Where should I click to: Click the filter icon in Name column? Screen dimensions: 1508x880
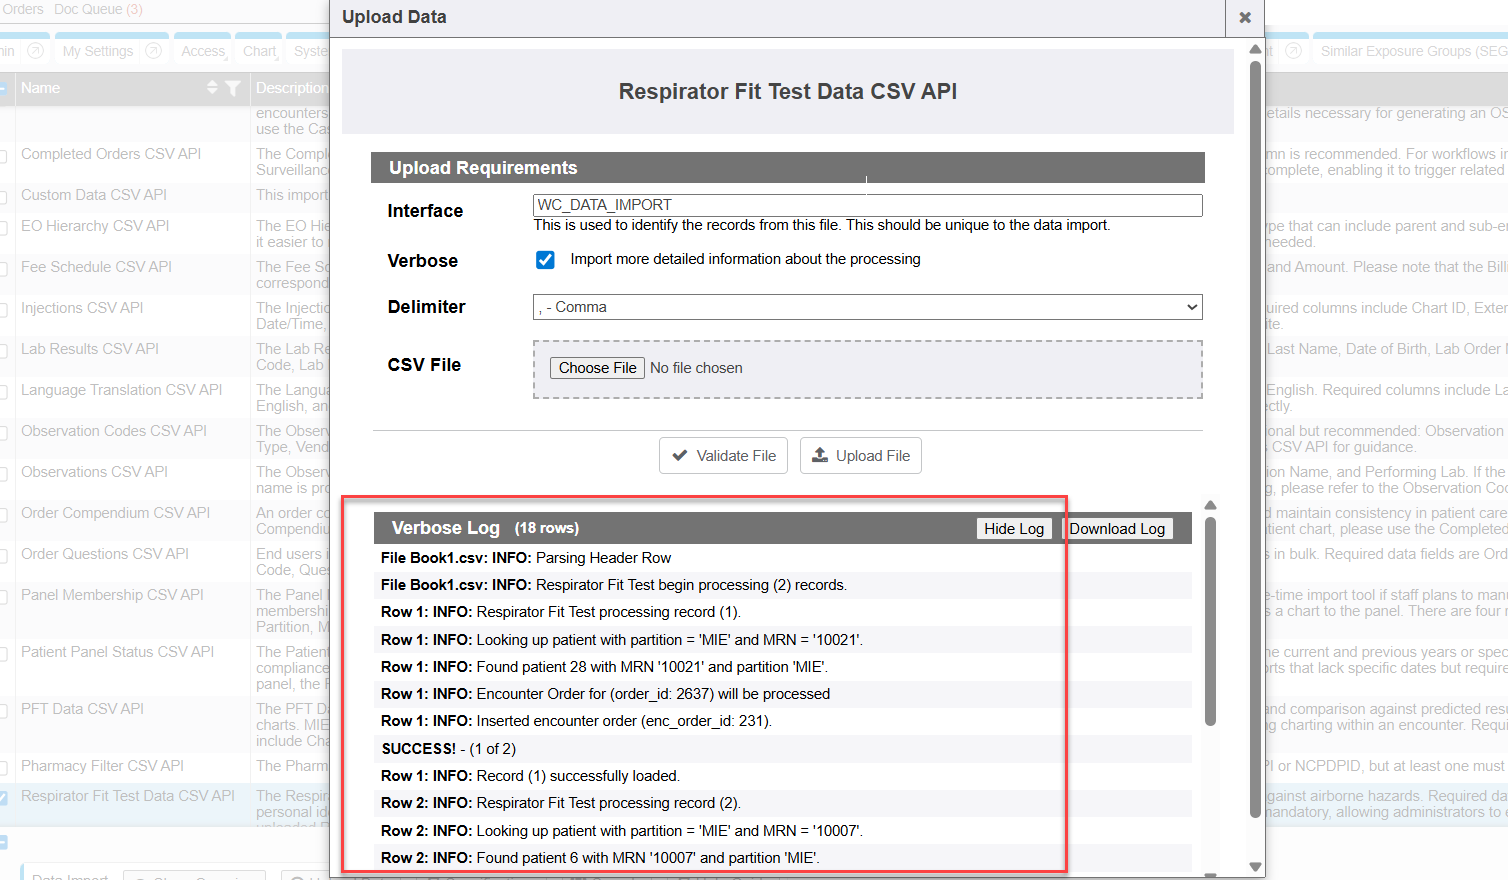233,88
